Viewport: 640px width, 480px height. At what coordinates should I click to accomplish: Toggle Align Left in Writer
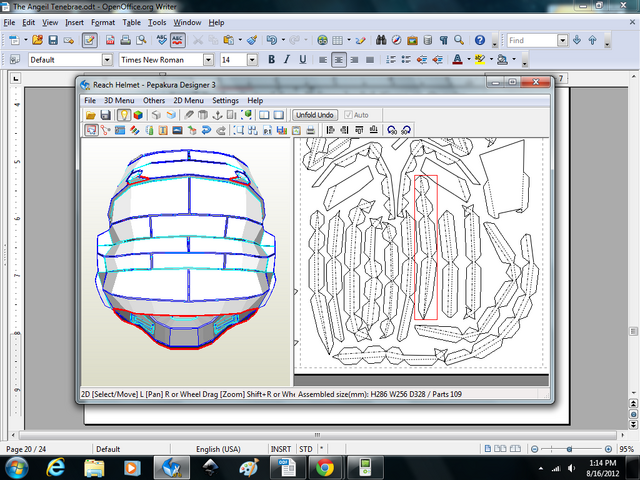coord(323,60)
